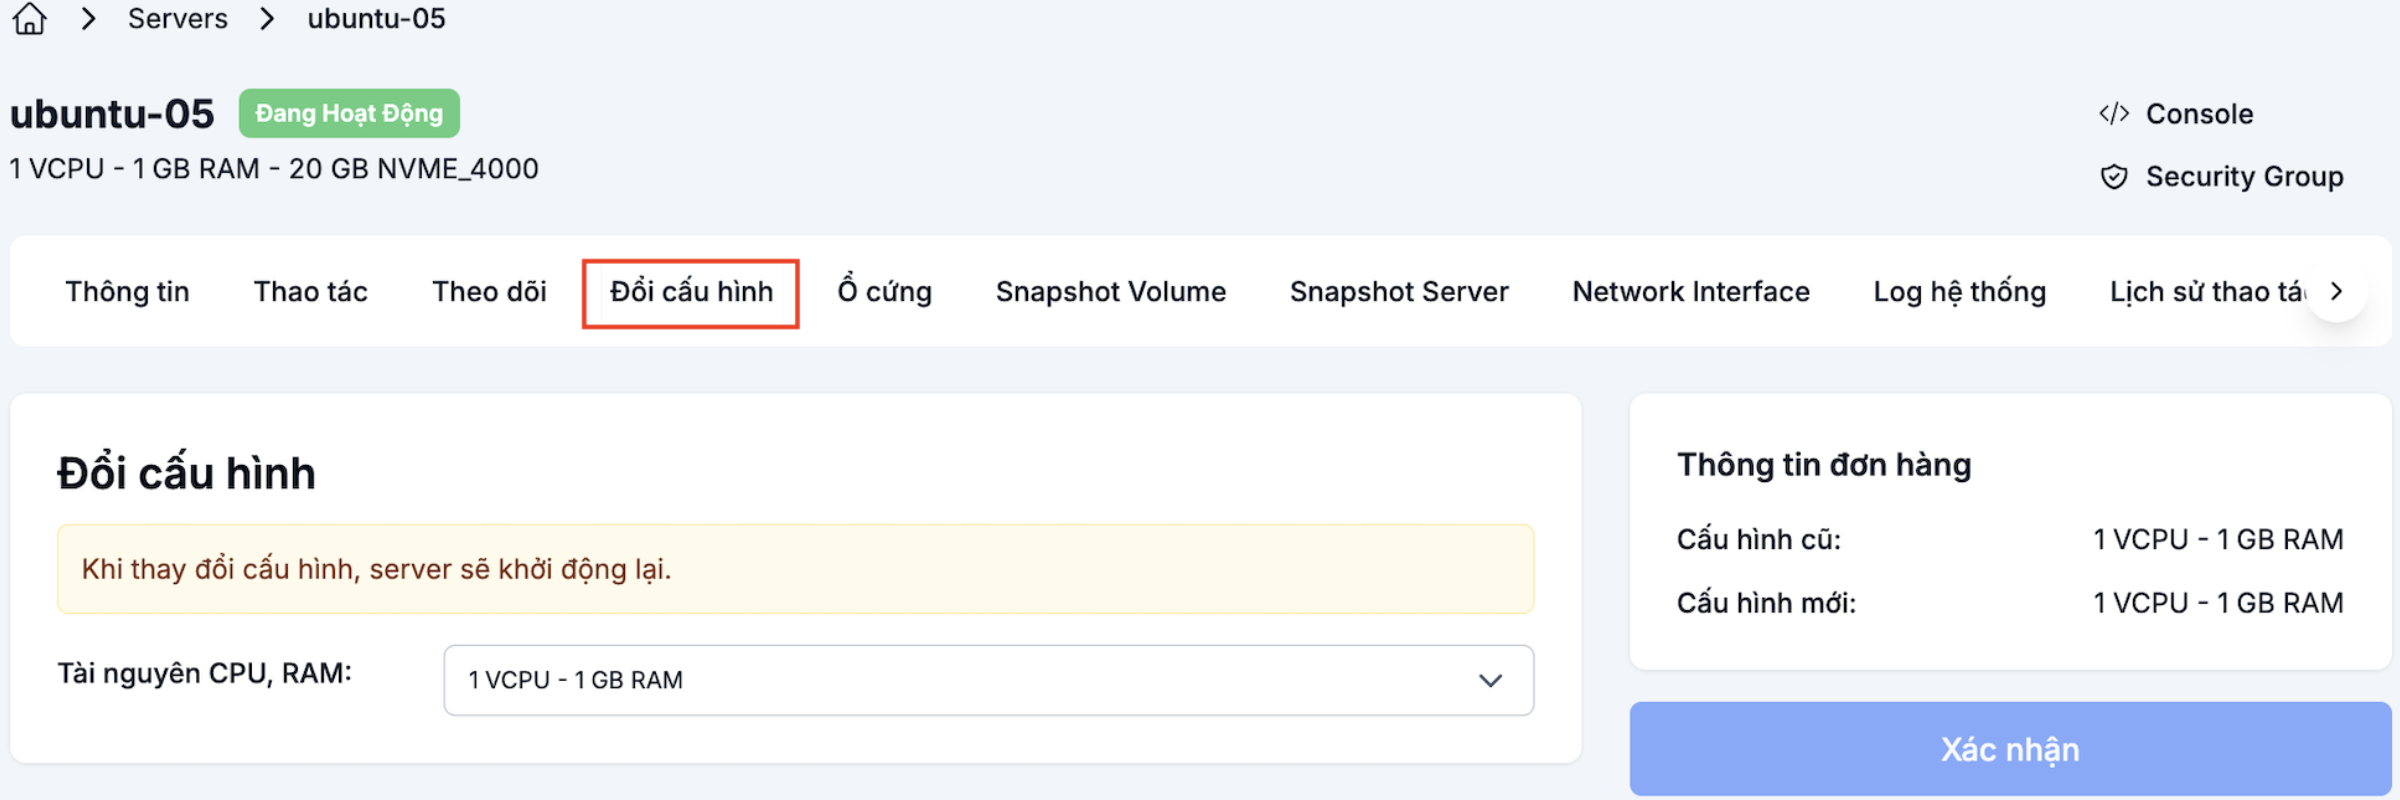Go to Servers in breadcrumb
Image resolution: width=2400 pixels, height=800 pixels.
tap(178, 18)
